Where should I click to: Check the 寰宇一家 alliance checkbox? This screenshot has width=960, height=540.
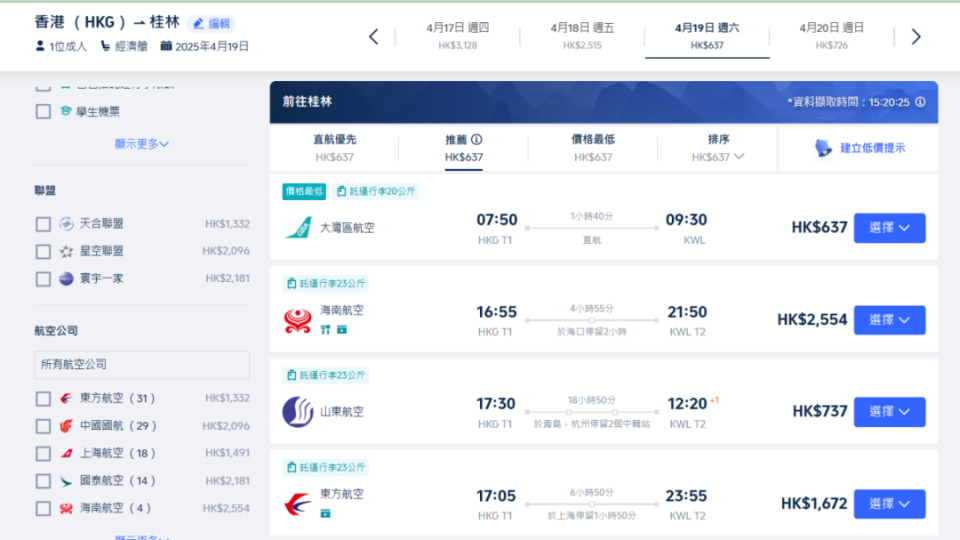coord(43,279)
